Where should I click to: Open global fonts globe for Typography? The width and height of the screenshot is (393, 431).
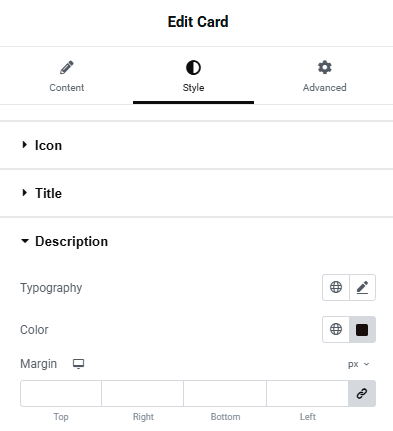click(x=336, y=287)
